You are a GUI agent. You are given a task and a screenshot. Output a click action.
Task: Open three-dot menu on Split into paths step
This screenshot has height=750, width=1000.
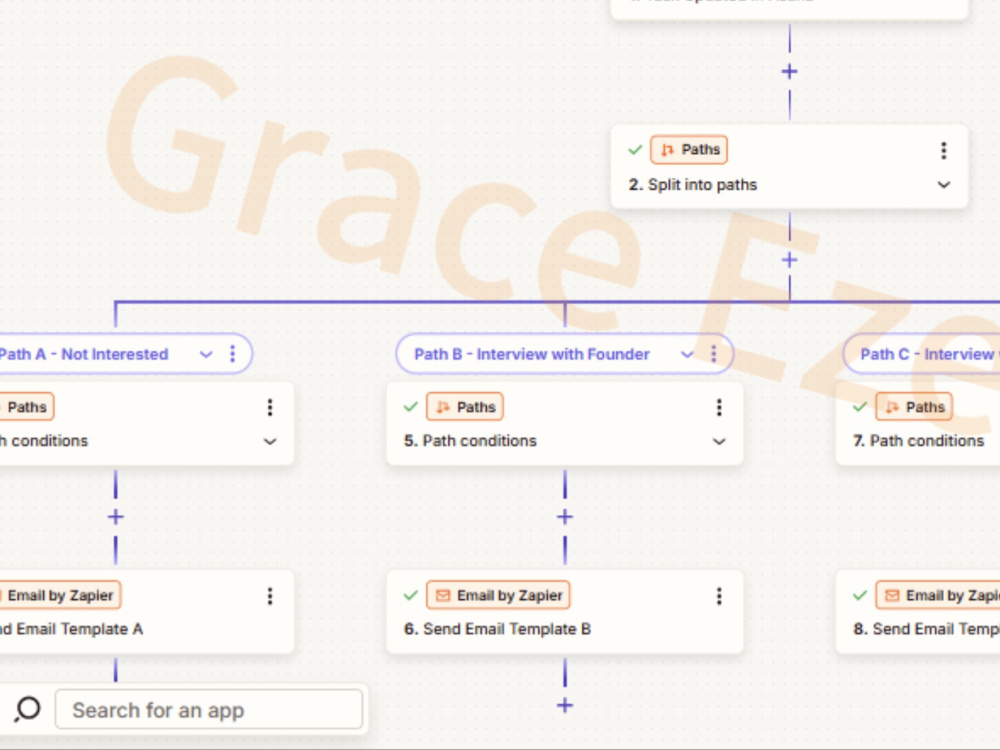[x=943, y=151]
